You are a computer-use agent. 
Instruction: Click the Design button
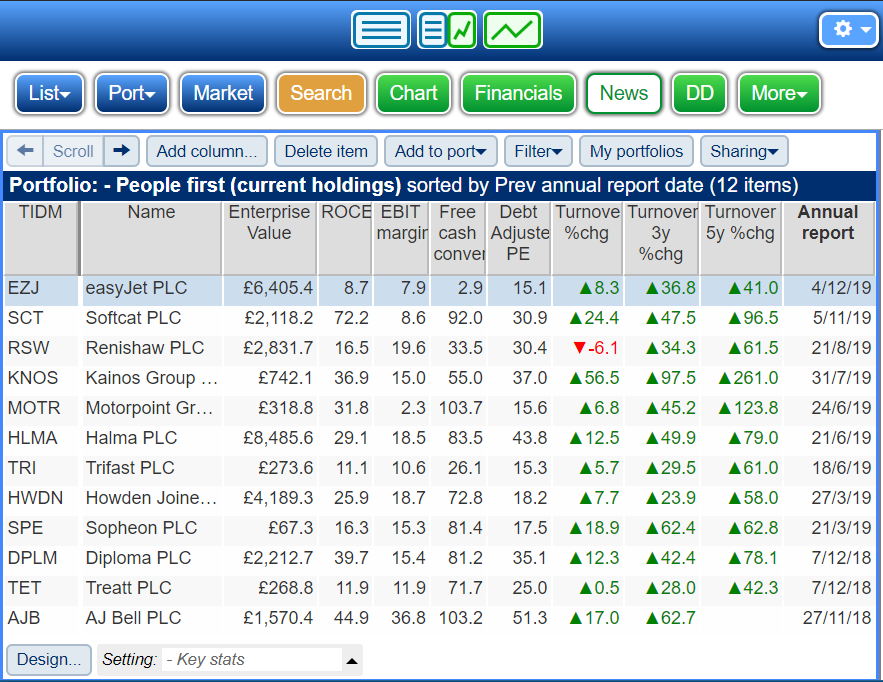(x=49, y=659)
